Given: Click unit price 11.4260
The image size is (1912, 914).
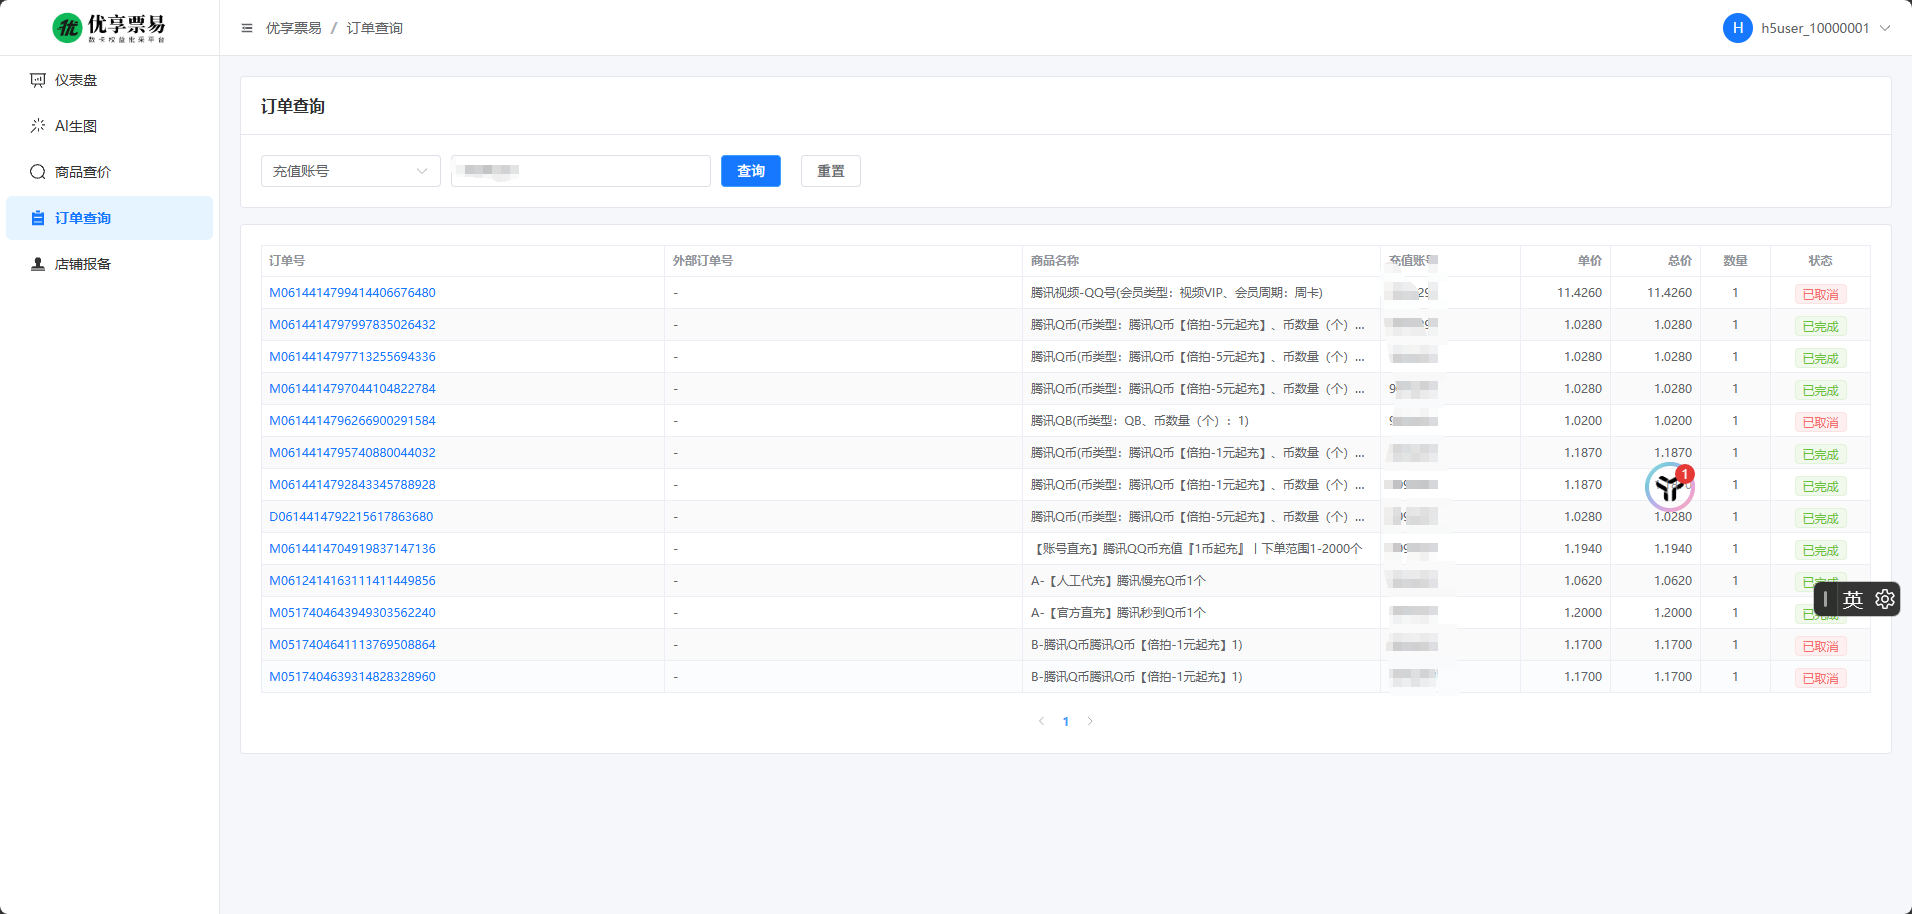Looking at the screenshot, I should 1579,293.
